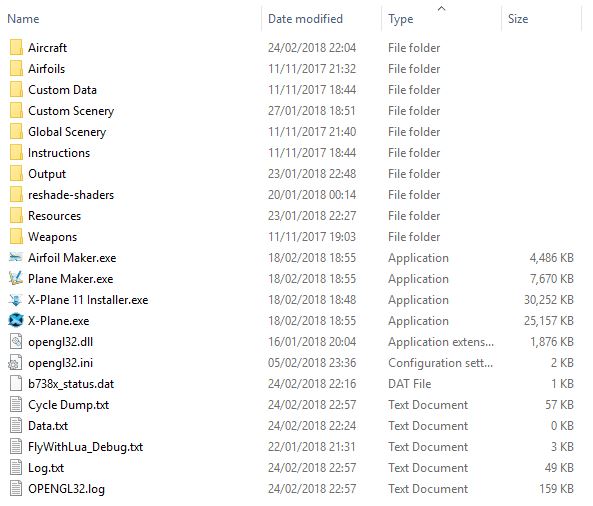Click the opengl32.ini settings file icon
Image resolution: width=593 pixels, height=506 pixels.
point(16,362)
